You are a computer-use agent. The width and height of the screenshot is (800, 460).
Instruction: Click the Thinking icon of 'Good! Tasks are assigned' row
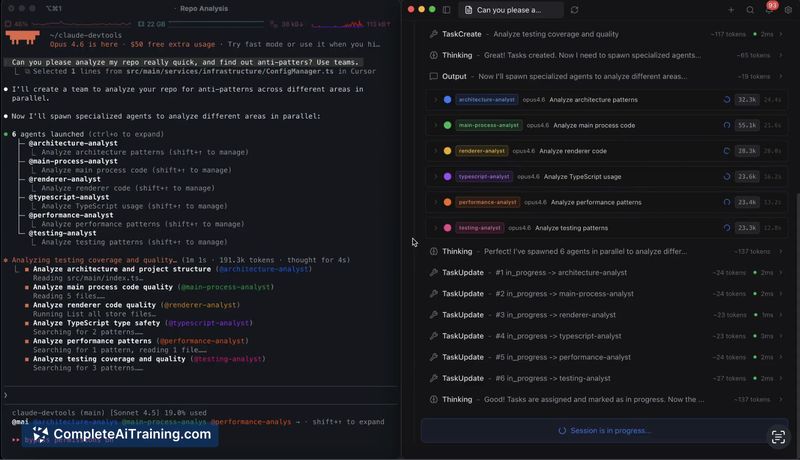pos(434,399)
